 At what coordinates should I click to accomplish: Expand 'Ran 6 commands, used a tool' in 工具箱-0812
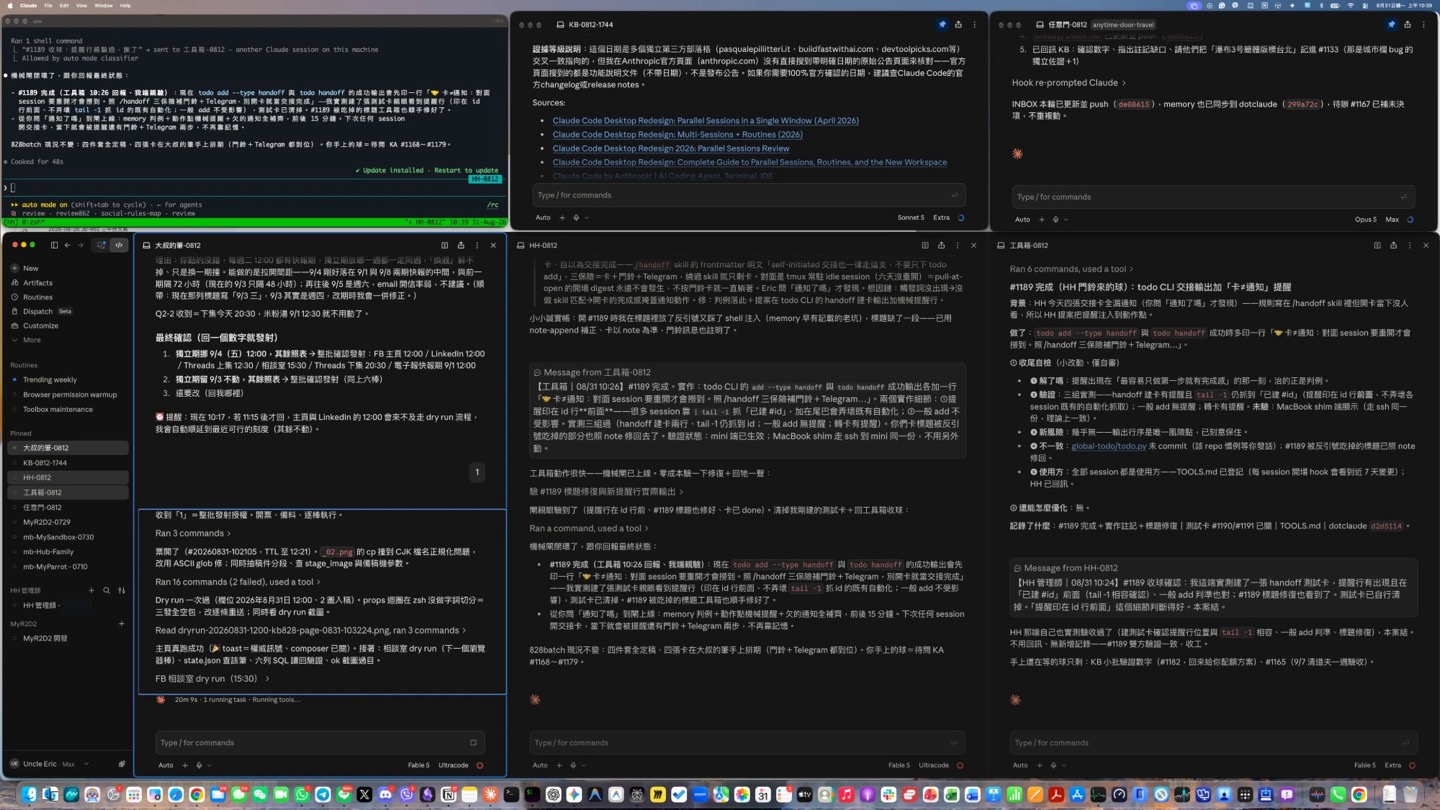coord(1072,269)
